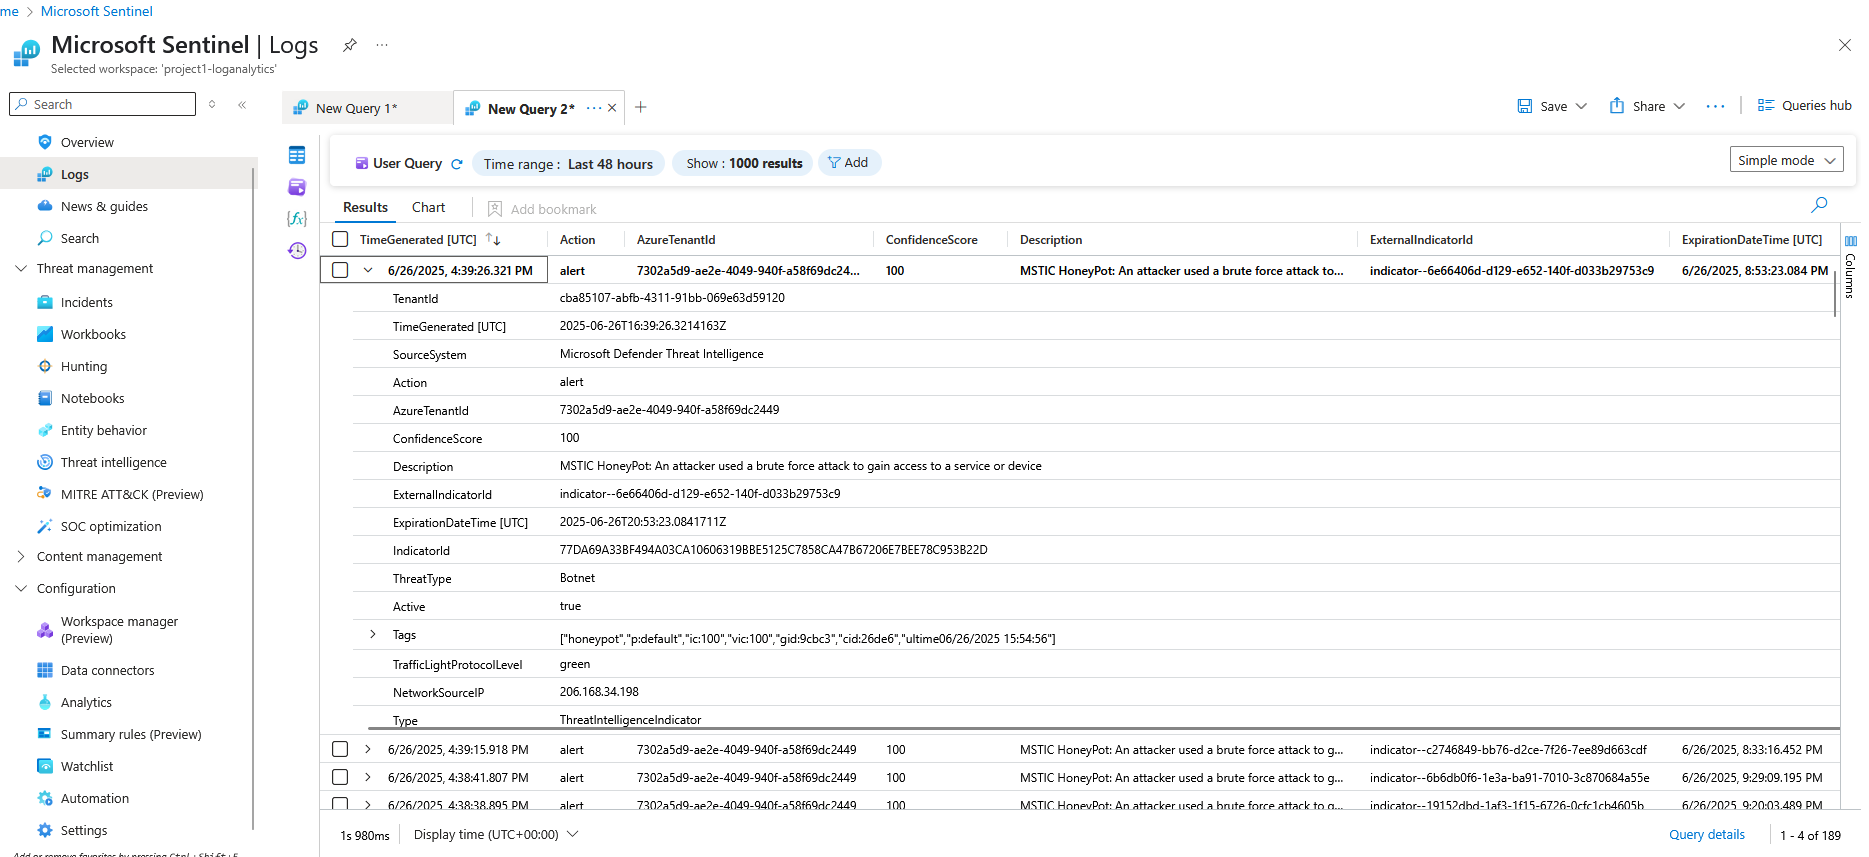Select the 4:39:26.321 PM result row checkbox

[x=340, y=270]
